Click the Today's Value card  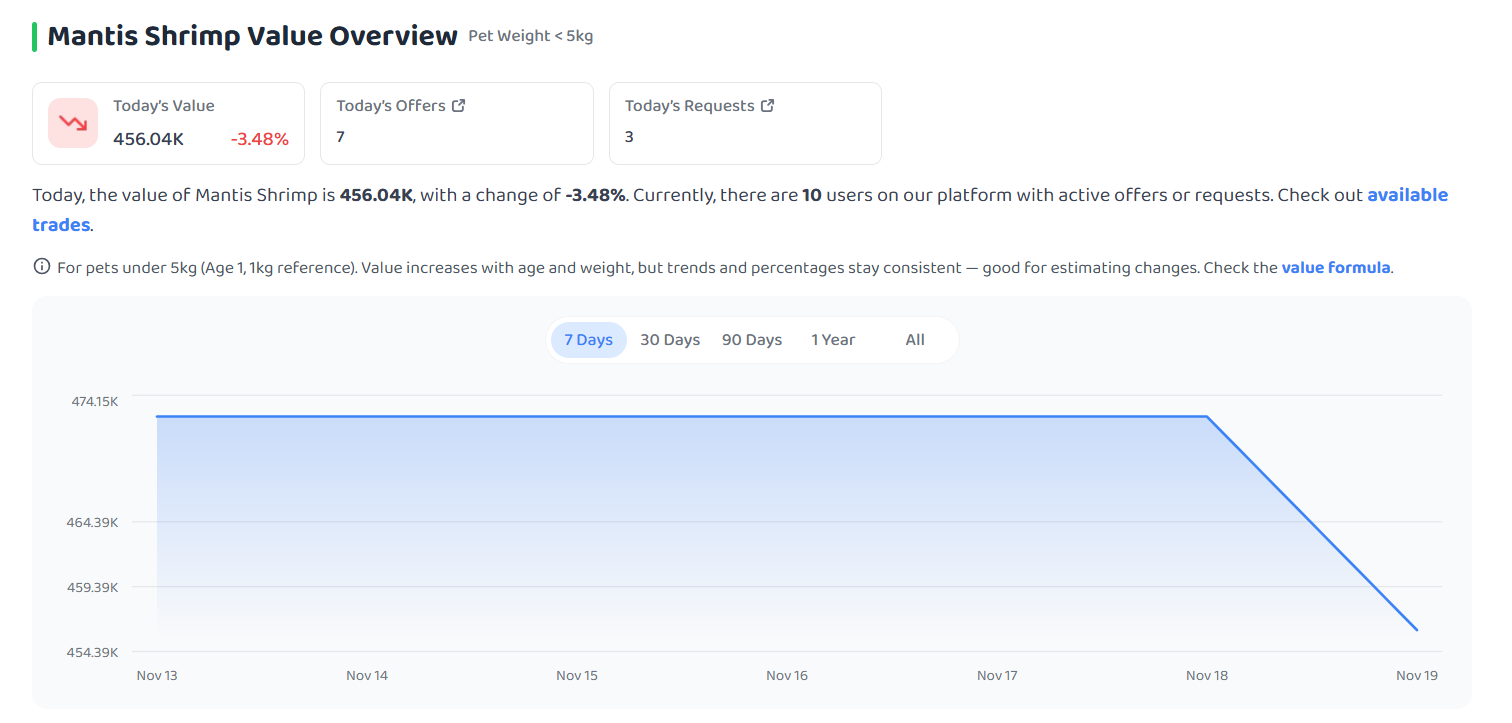pos(168,123)
